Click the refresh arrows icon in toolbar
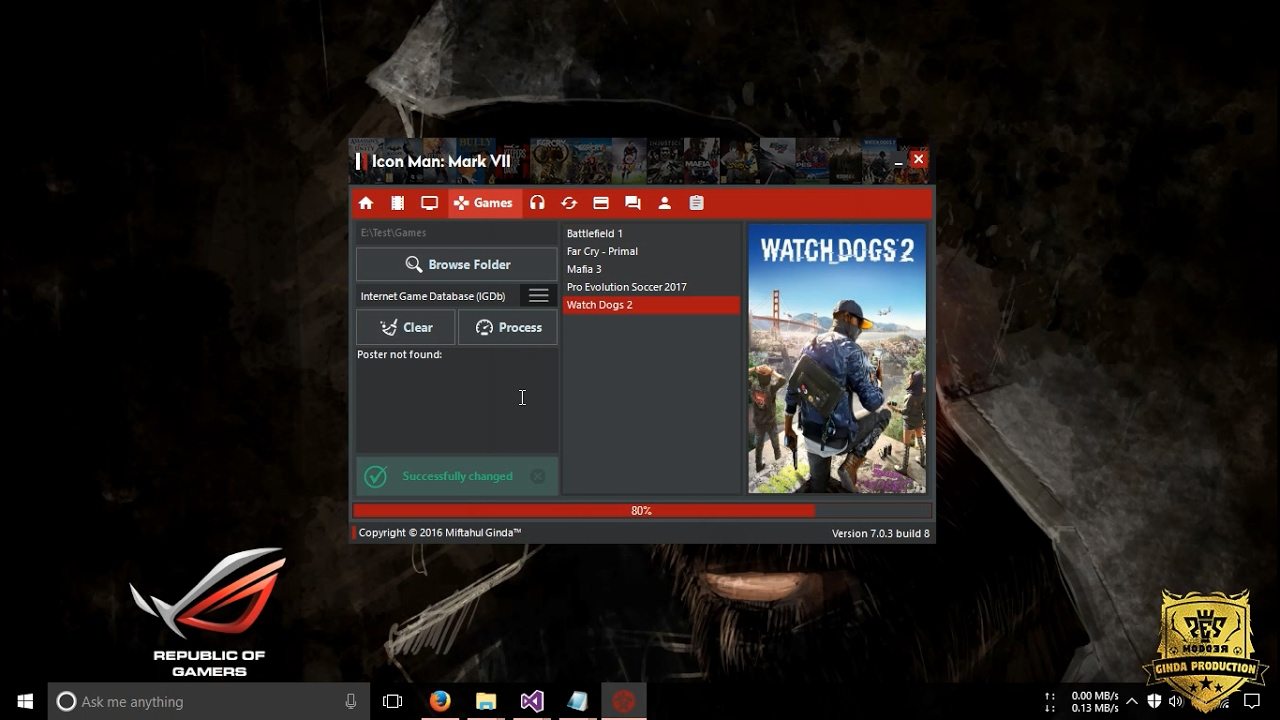Viewport: 1280px width, 720px height. click(x=569, y=203)
